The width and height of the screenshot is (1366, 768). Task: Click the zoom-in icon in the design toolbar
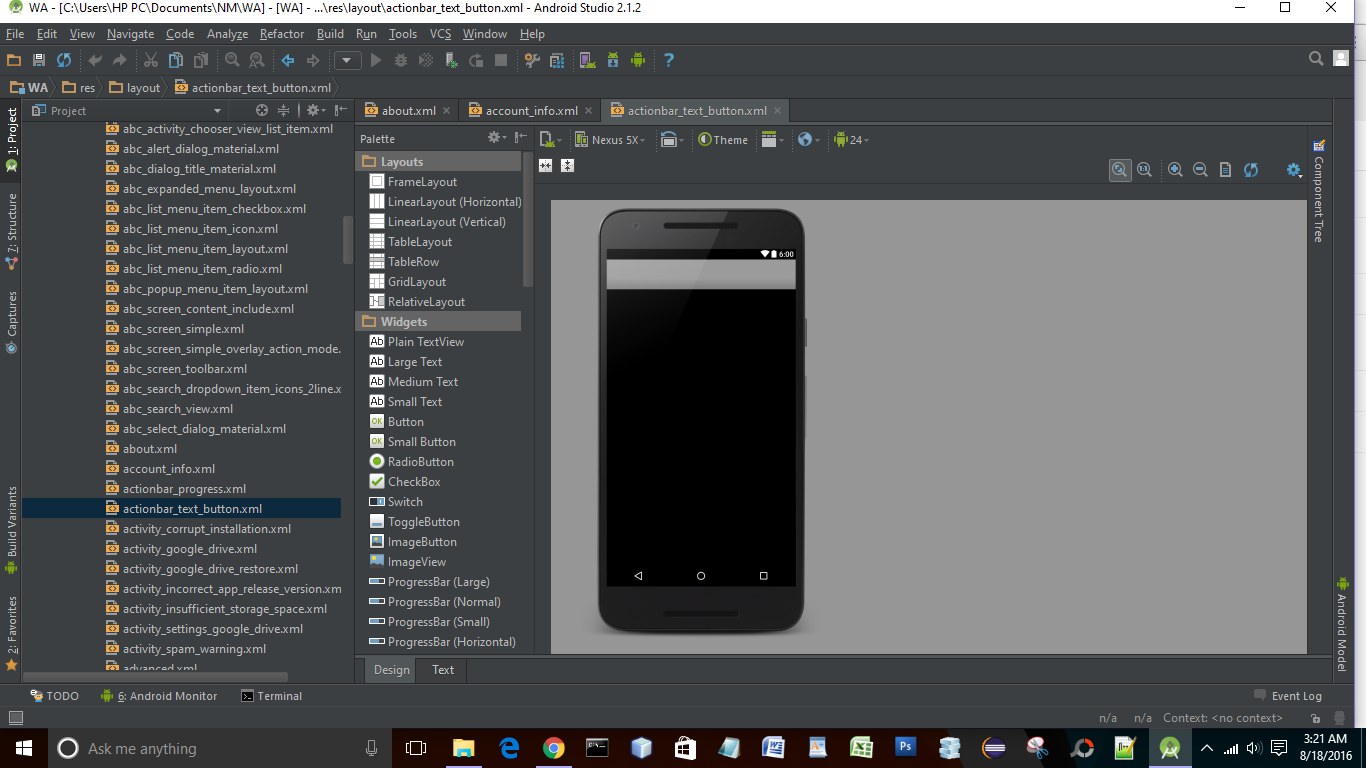[1175, 169]
